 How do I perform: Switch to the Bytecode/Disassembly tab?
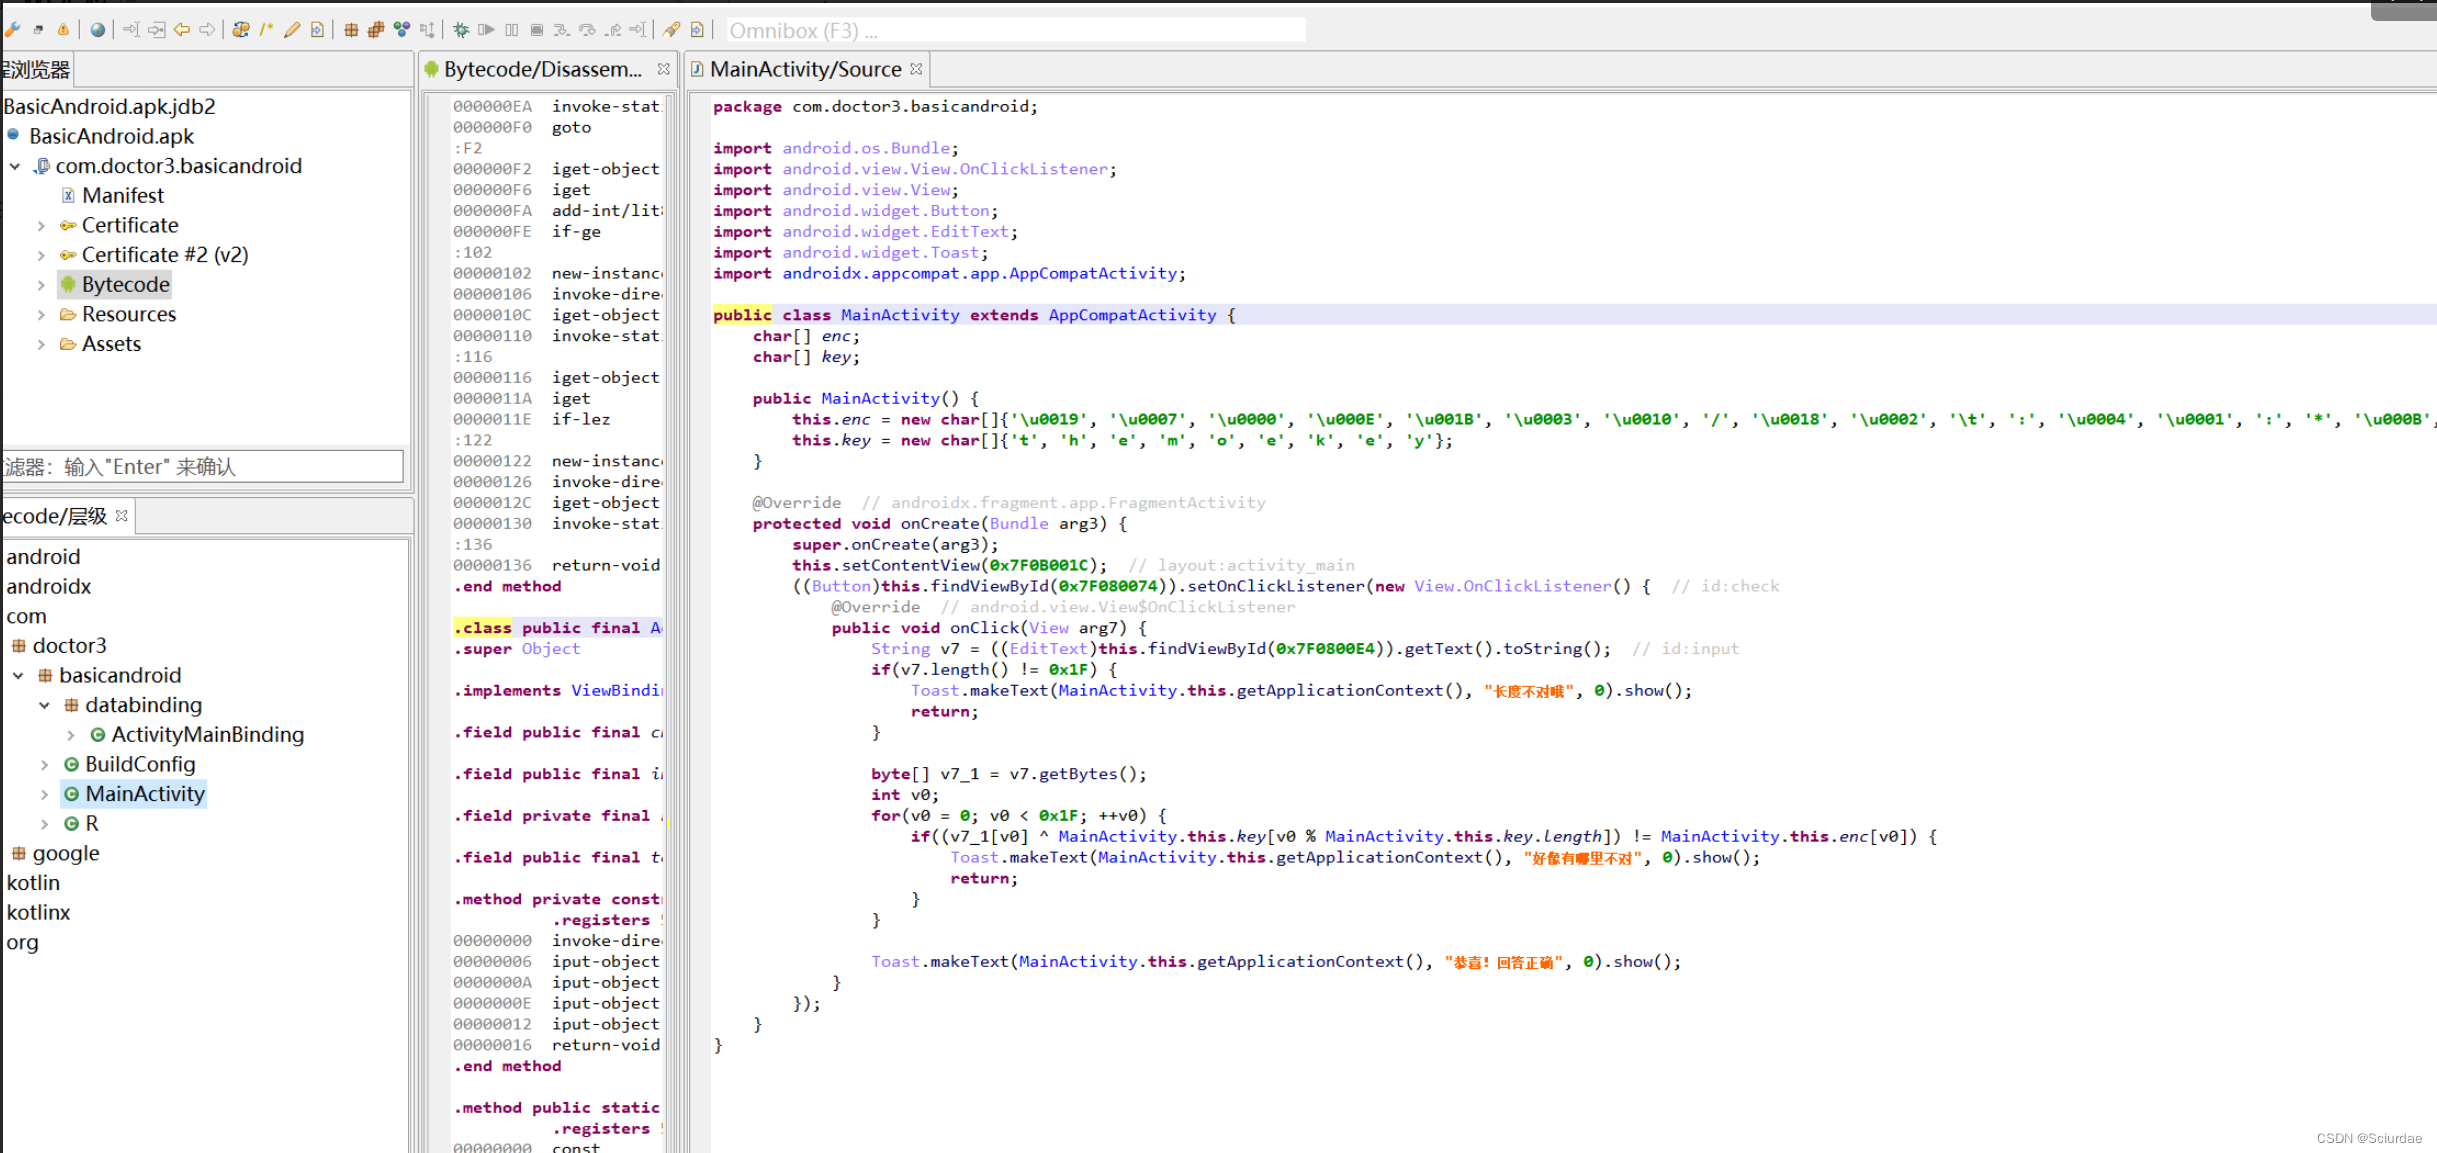point(541,69)
